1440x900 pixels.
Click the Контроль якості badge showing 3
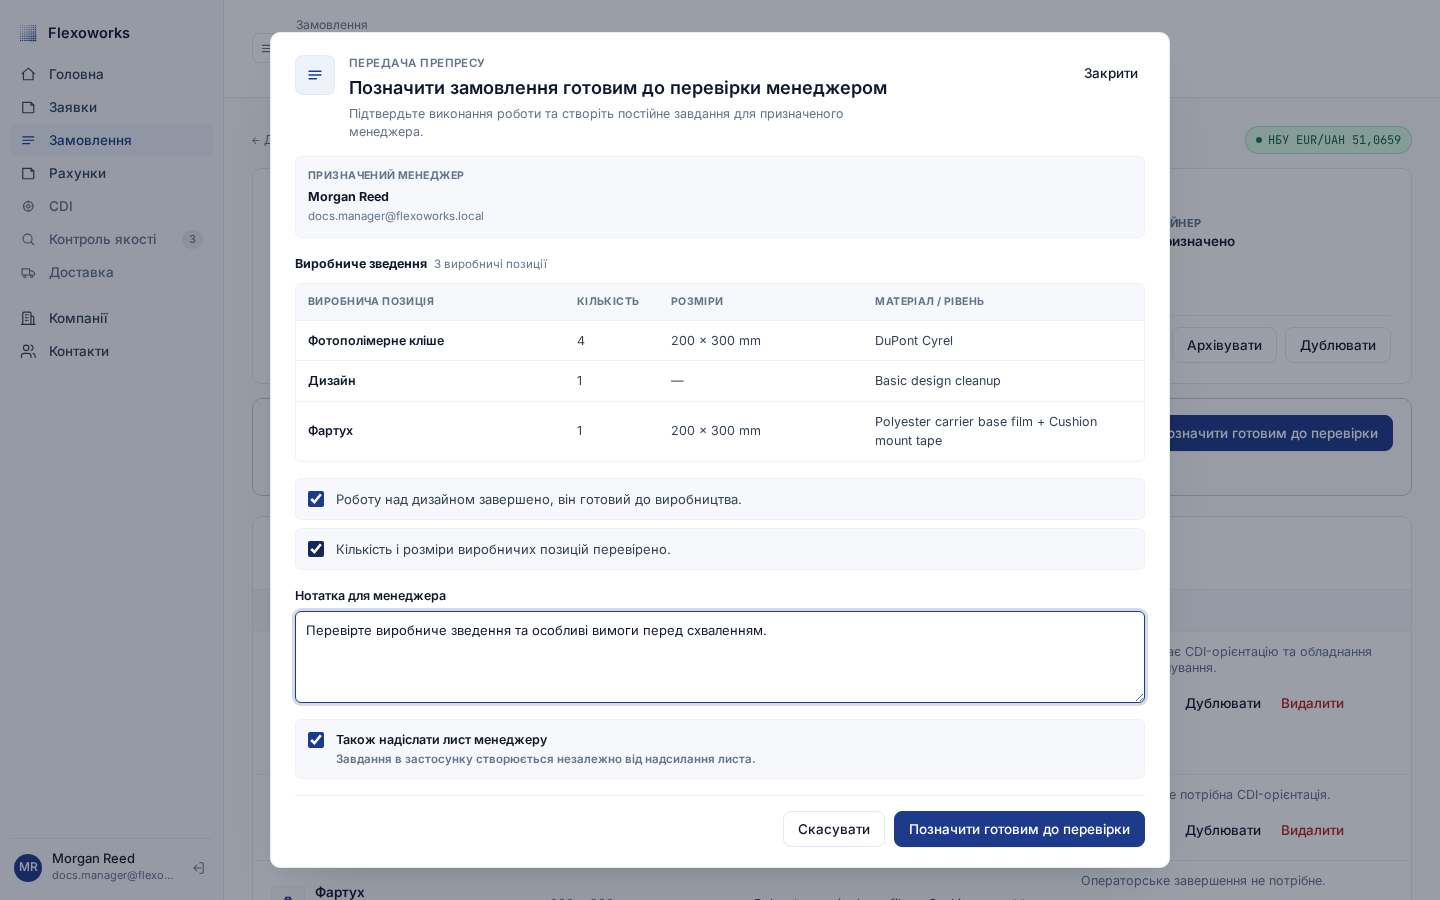click(192, 239)
